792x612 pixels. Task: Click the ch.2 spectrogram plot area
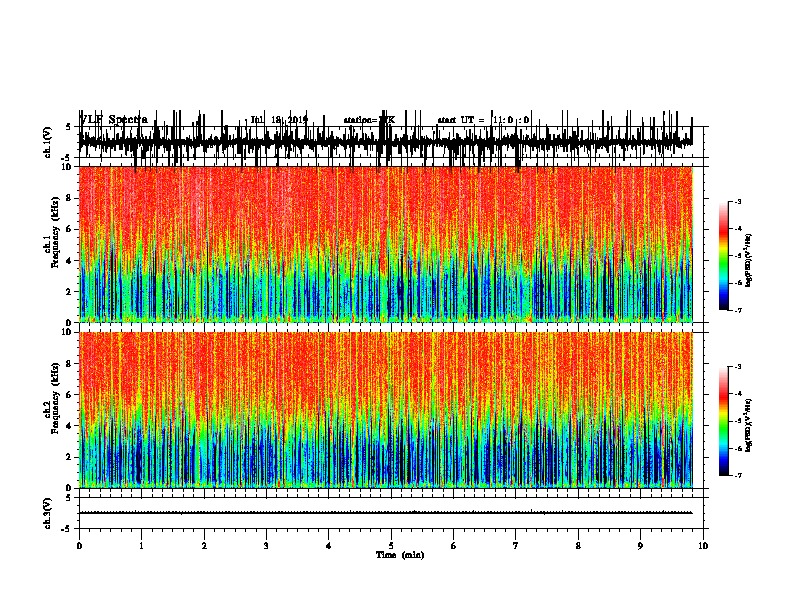(386, 410)
